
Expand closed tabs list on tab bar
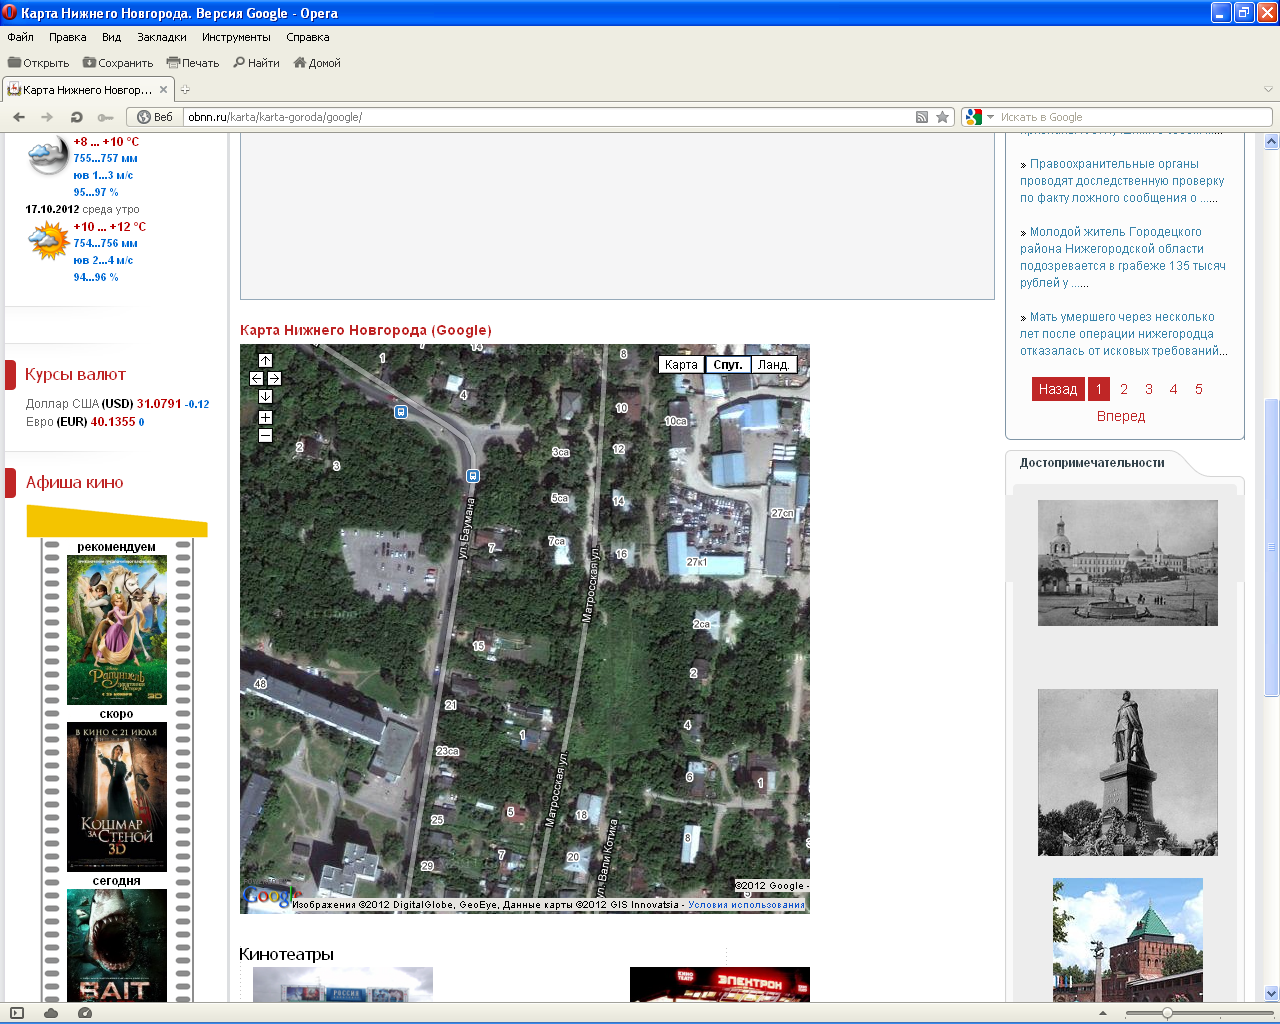click(1268, 90)
